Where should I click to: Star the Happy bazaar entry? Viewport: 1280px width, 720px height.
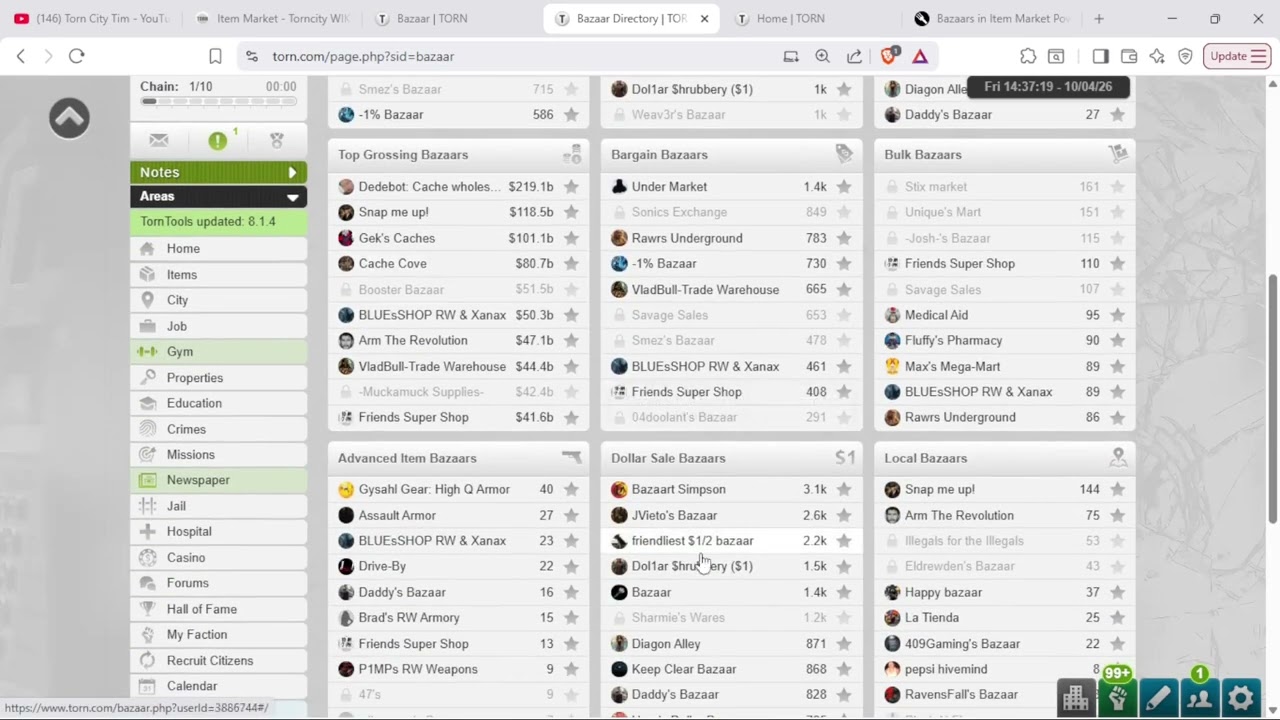1117,592
